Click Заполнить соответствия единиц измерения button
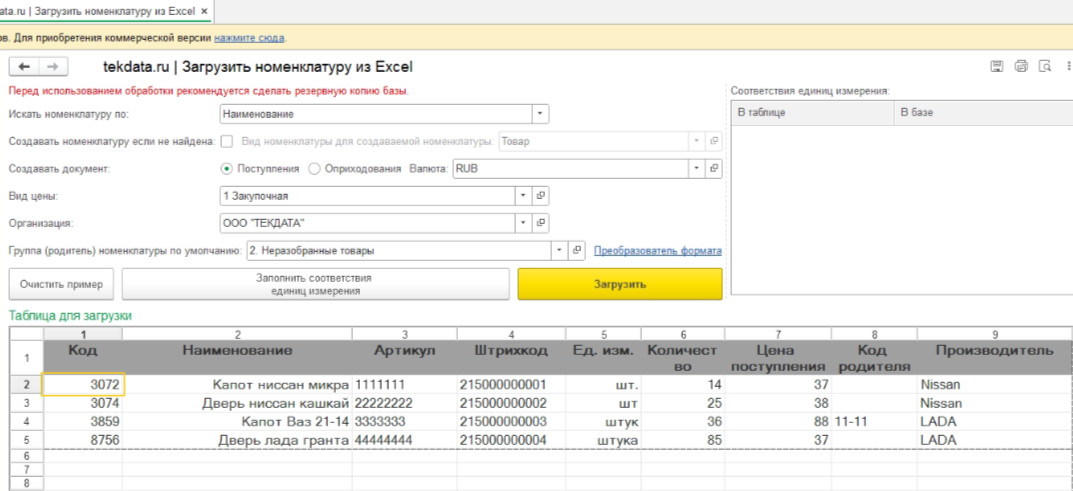This screenshot has height=491, width=1073. click(315, 284)
